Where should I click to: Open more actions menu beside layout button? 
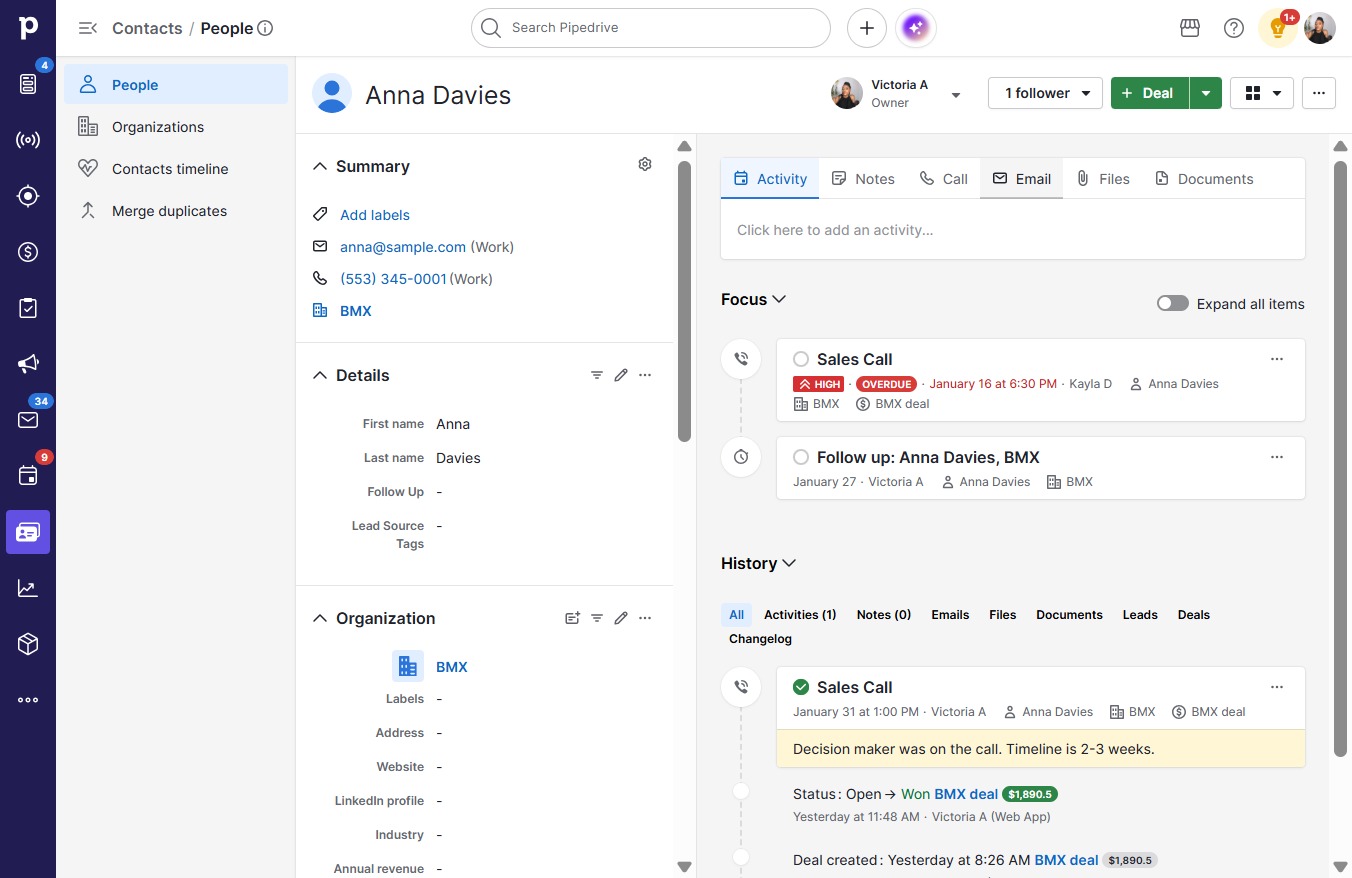click(x=1319, y=93)
